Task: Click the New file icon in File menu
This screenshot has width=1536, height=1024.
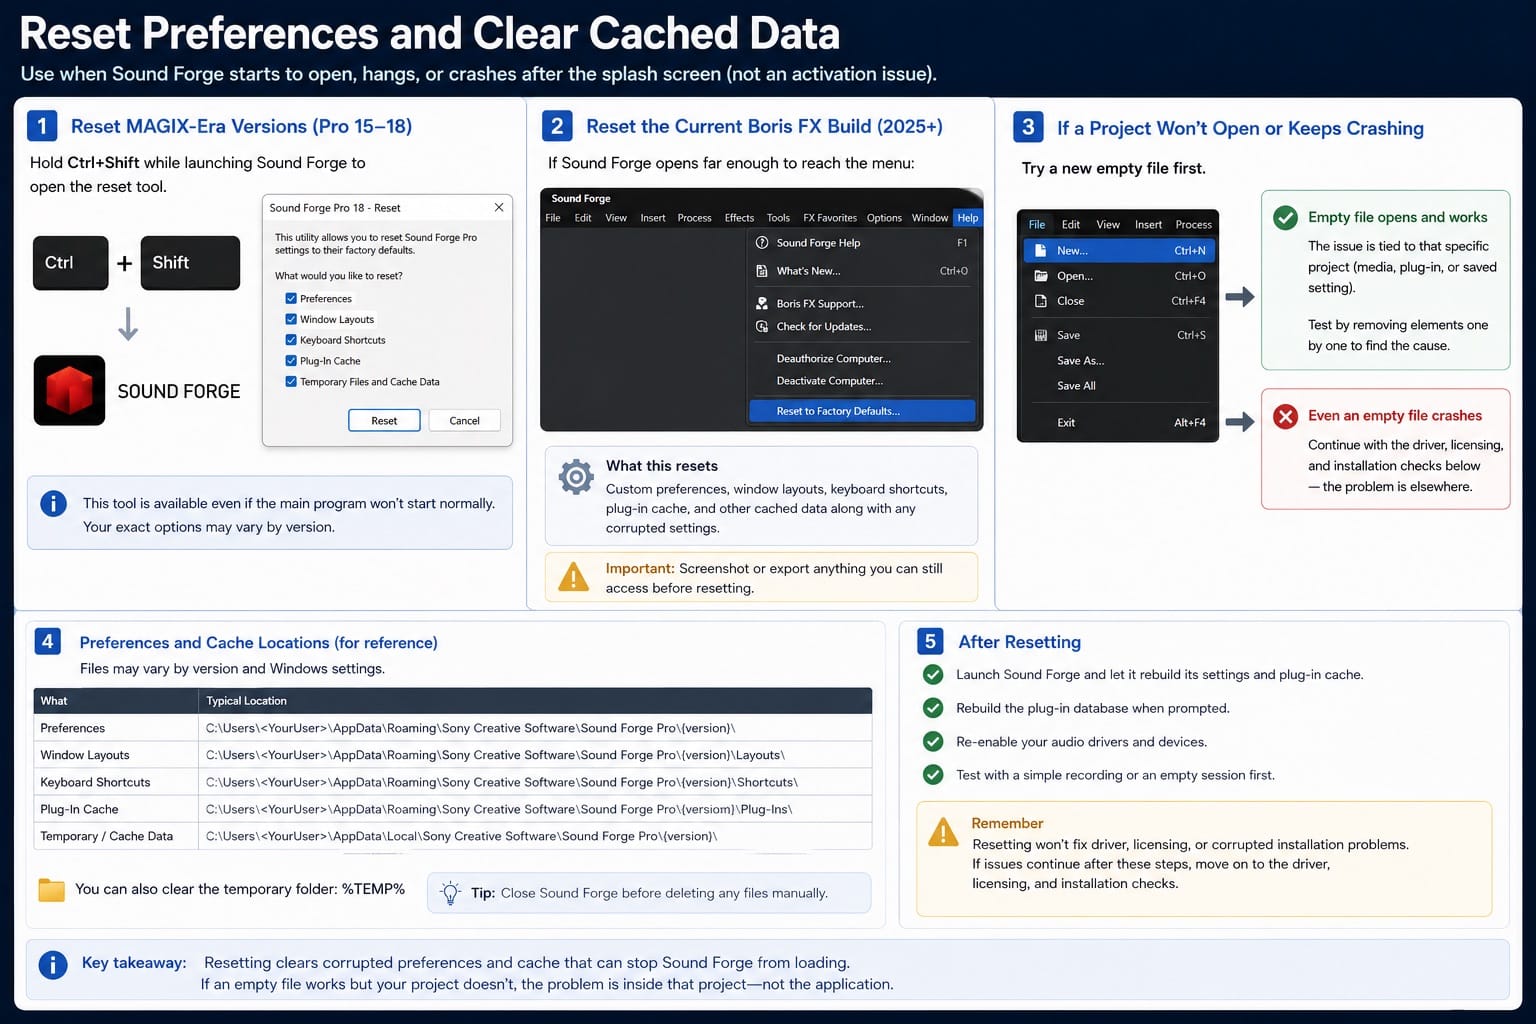Action: (1040, 250)
